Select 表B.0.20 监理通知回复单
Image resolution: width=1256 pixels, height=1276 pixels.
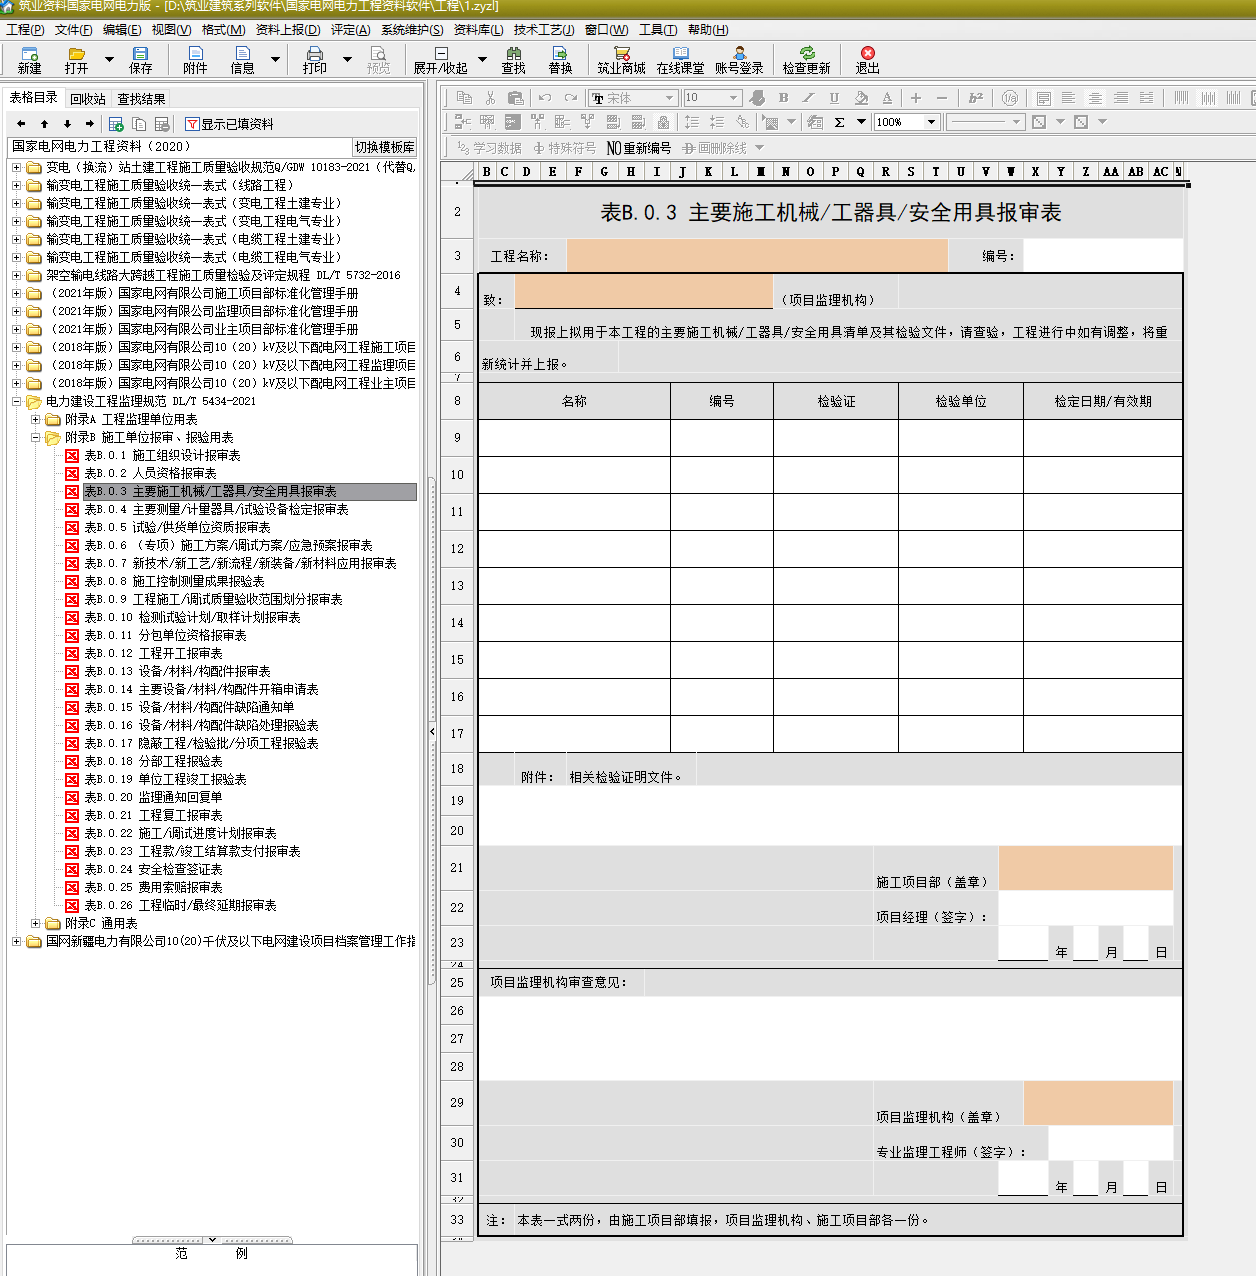(153, 797)
